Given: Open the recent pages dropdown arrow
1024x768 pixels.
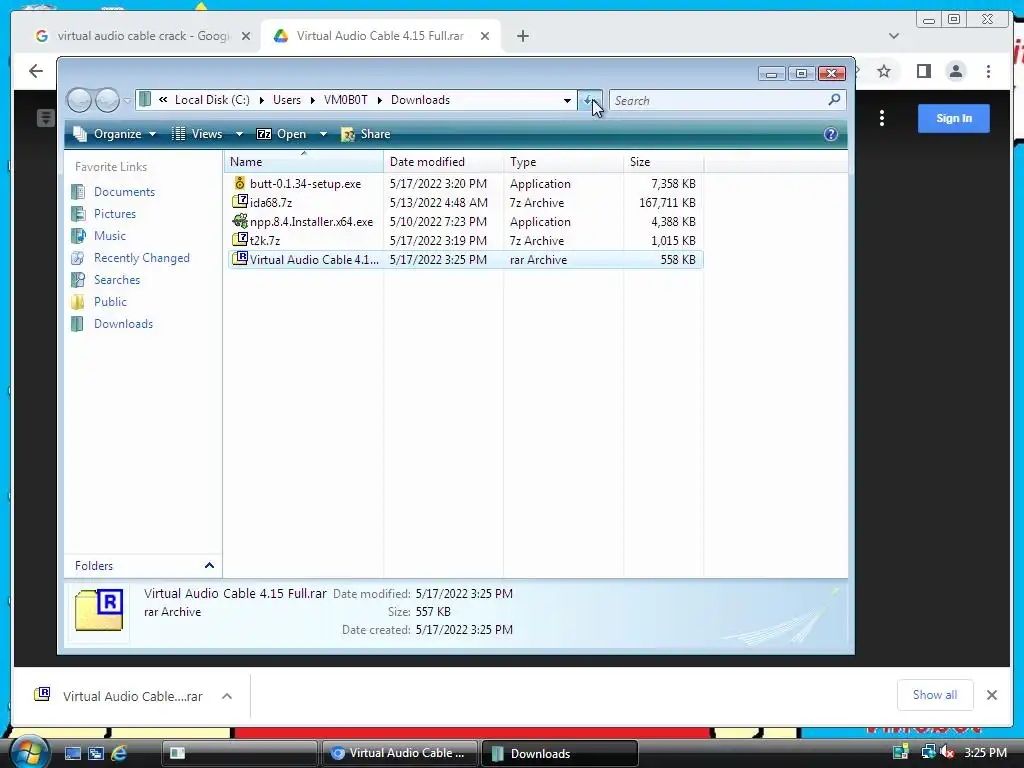Looking at the screenshot, I should click(127, 101).
